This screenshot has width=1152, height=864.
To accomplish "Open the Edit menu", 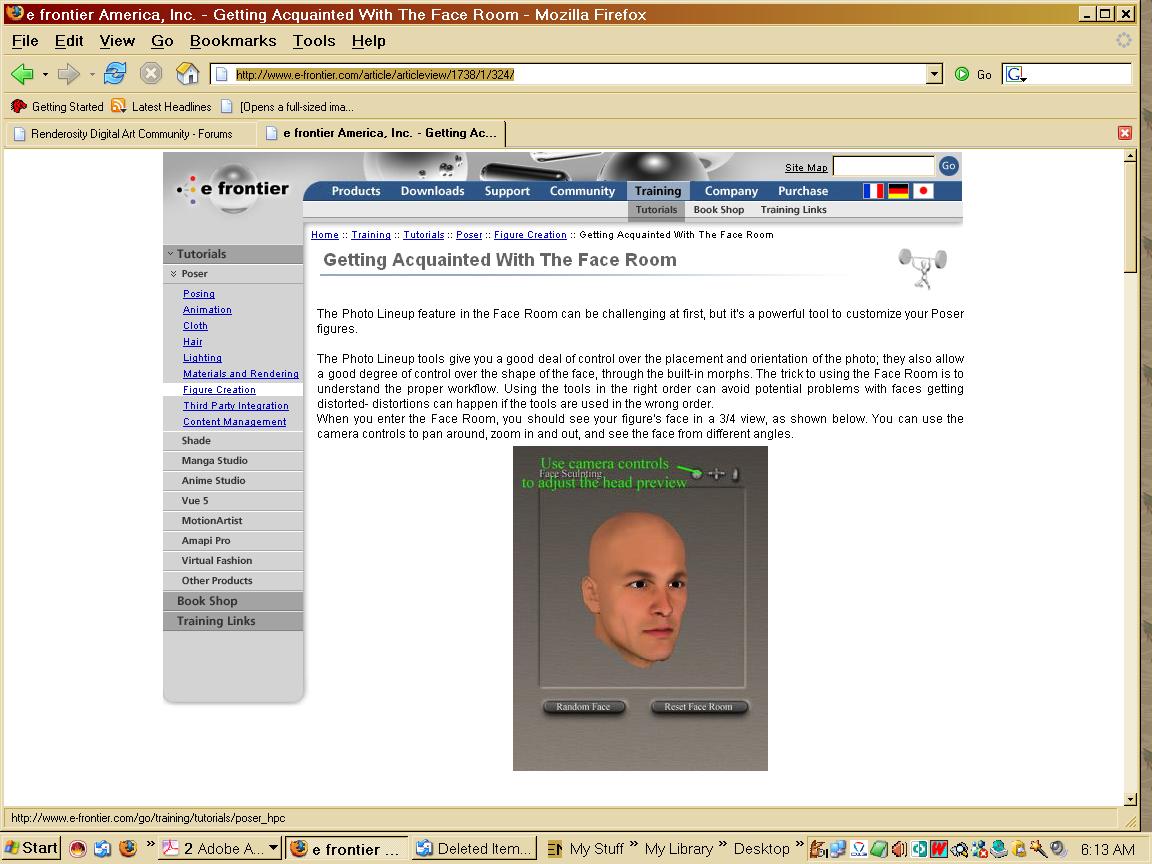I will 69,41.
